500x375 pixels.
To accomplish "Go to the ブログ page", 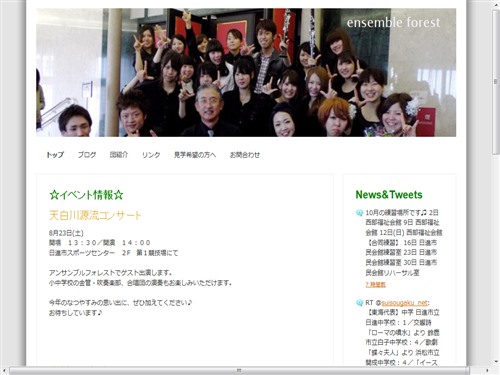I will click(87, 155).
